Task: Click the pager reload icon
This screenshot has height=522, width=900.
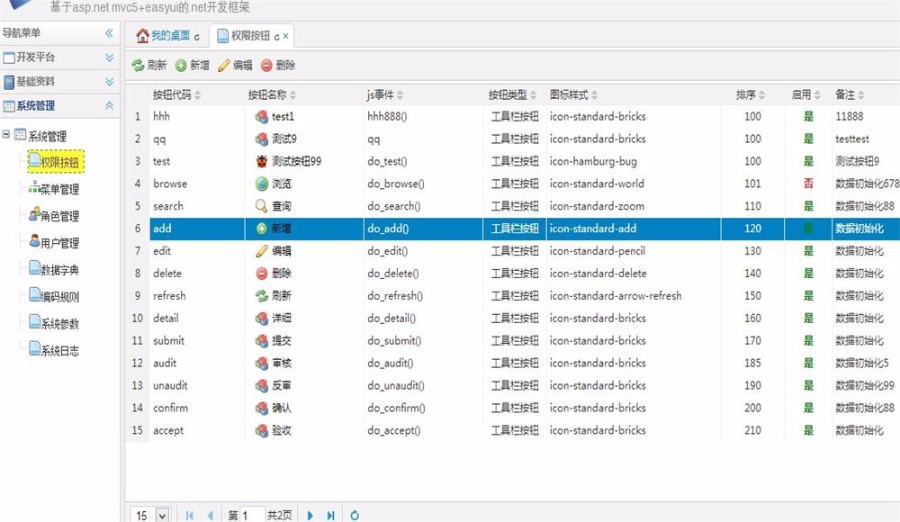Action: click(355, 515)
